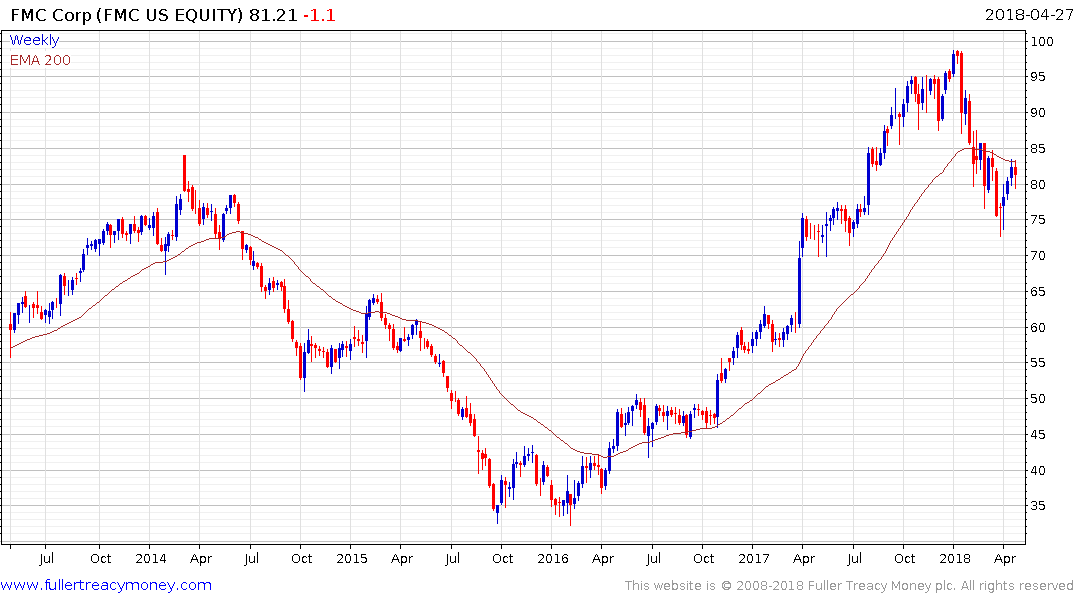Open the www.fullertreacymoney.com link
Viewport: 1075px width, 600px height.
pos(106,585)
